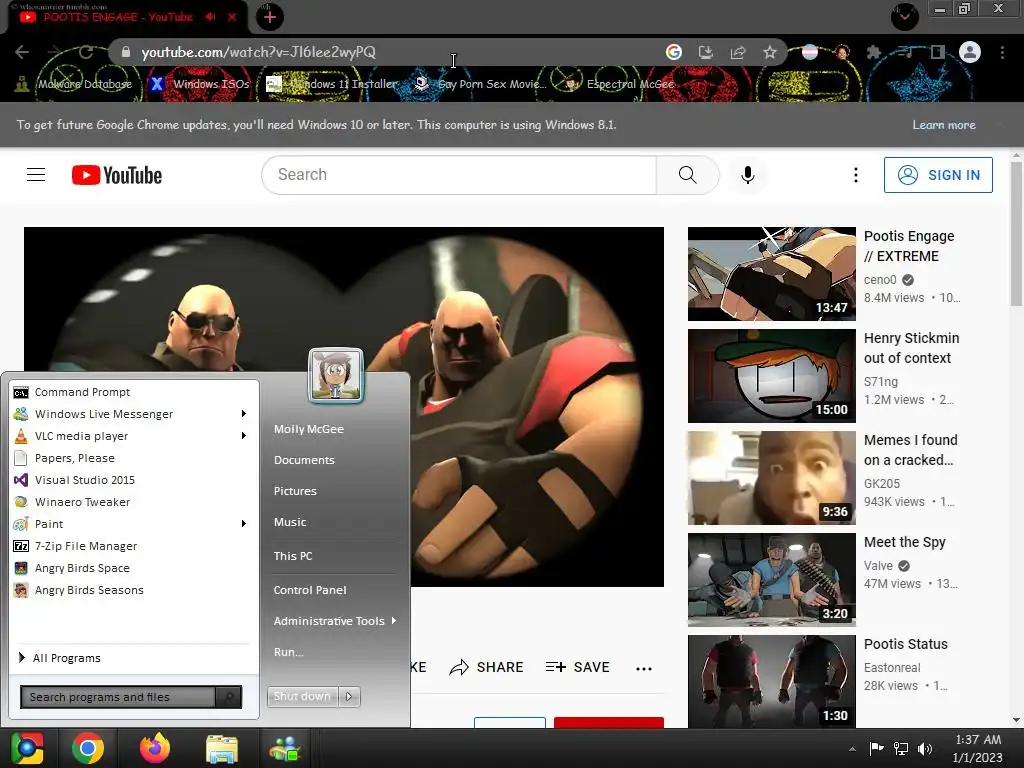Click Learn more in Chrome update bar
Viewport: 1024px width, 768px height.
pos(944,125)
